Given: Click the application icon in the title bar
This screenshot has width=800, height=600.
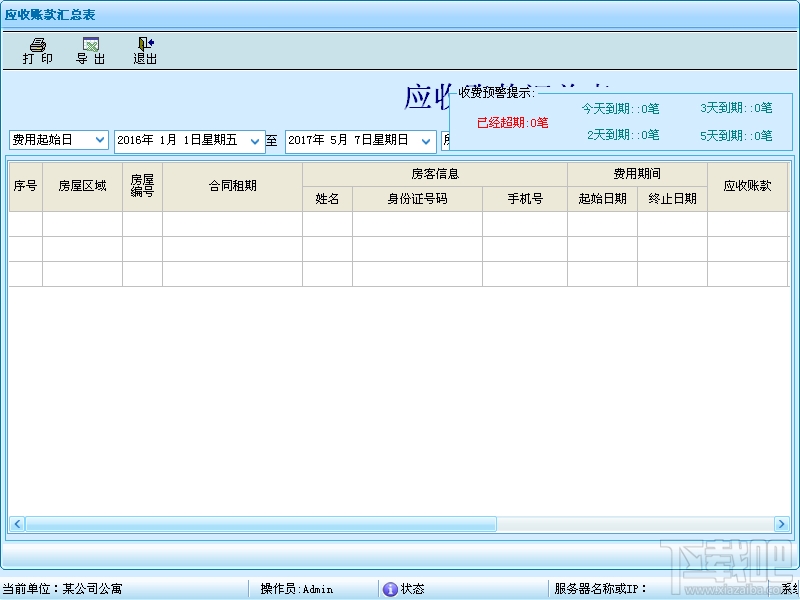Looking at the screenshot, I should coord(10,11).
